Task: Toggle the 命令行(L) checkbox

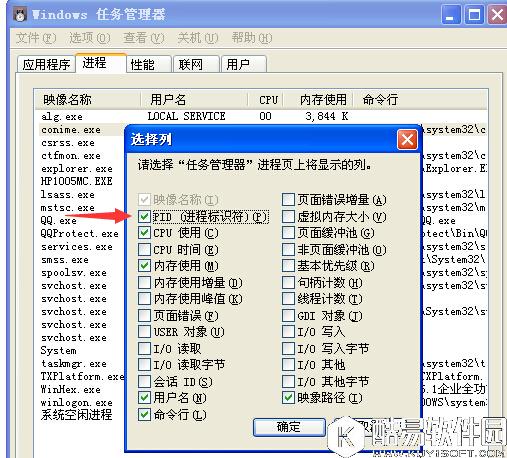Action: (x=144, y=414)
